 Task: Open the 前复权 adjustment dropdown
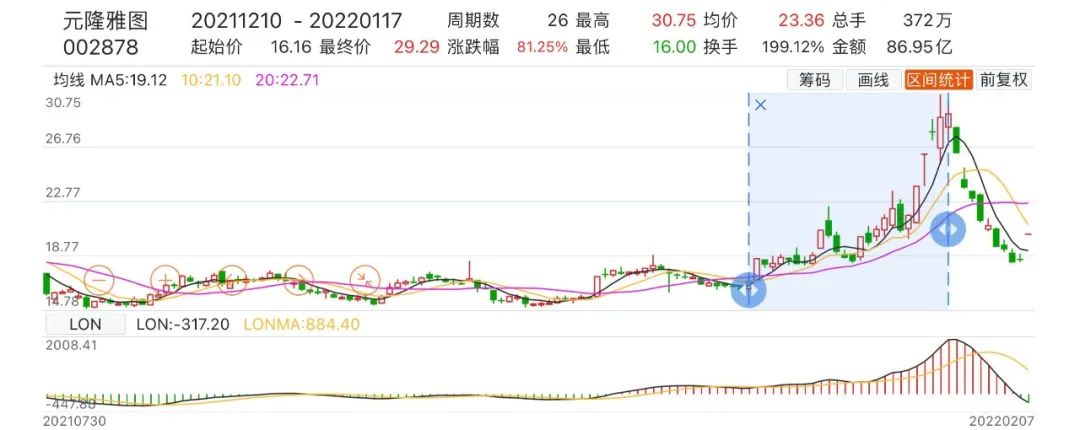[1003, 80]
